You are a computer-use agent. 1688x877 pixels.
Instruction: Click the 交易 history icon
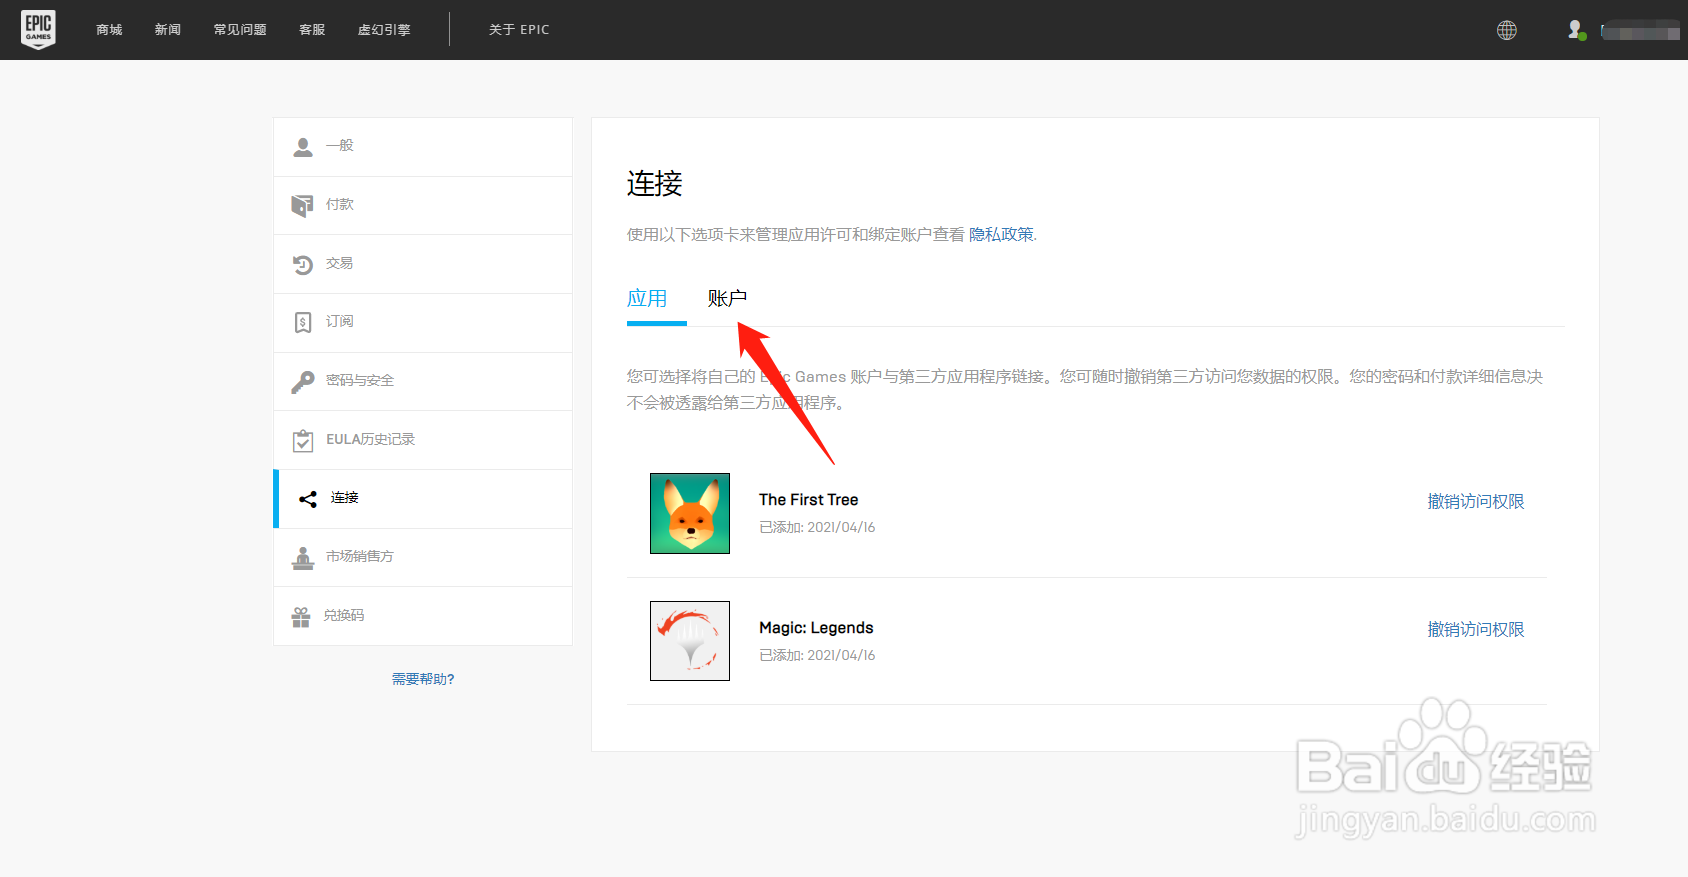[x=303, y=264]
